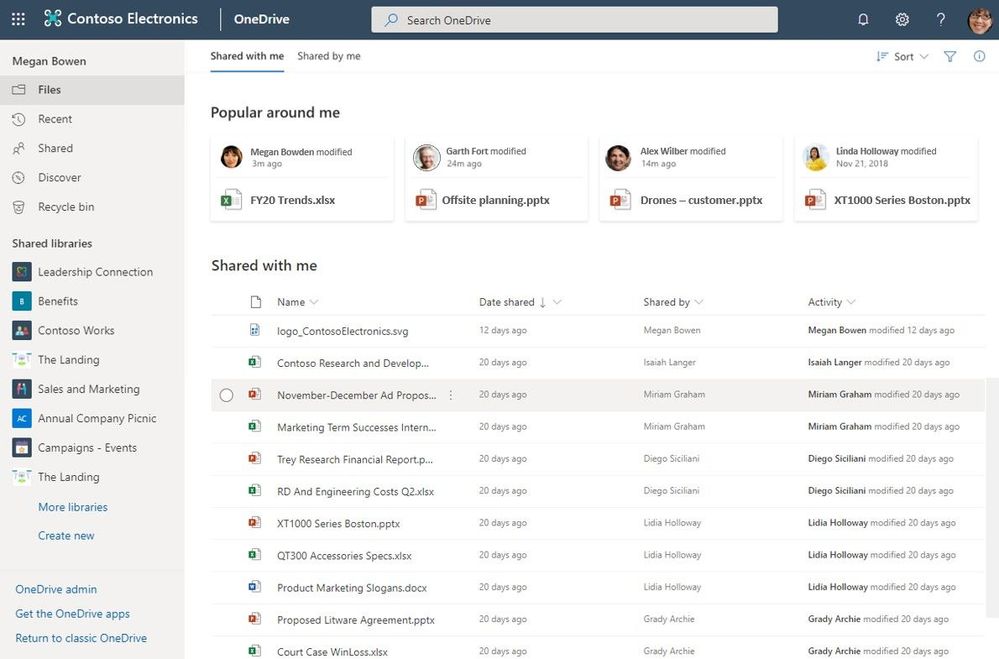Open the app launcher waffle icon
The height and width of the screenshot is (659, 999).
18,19
